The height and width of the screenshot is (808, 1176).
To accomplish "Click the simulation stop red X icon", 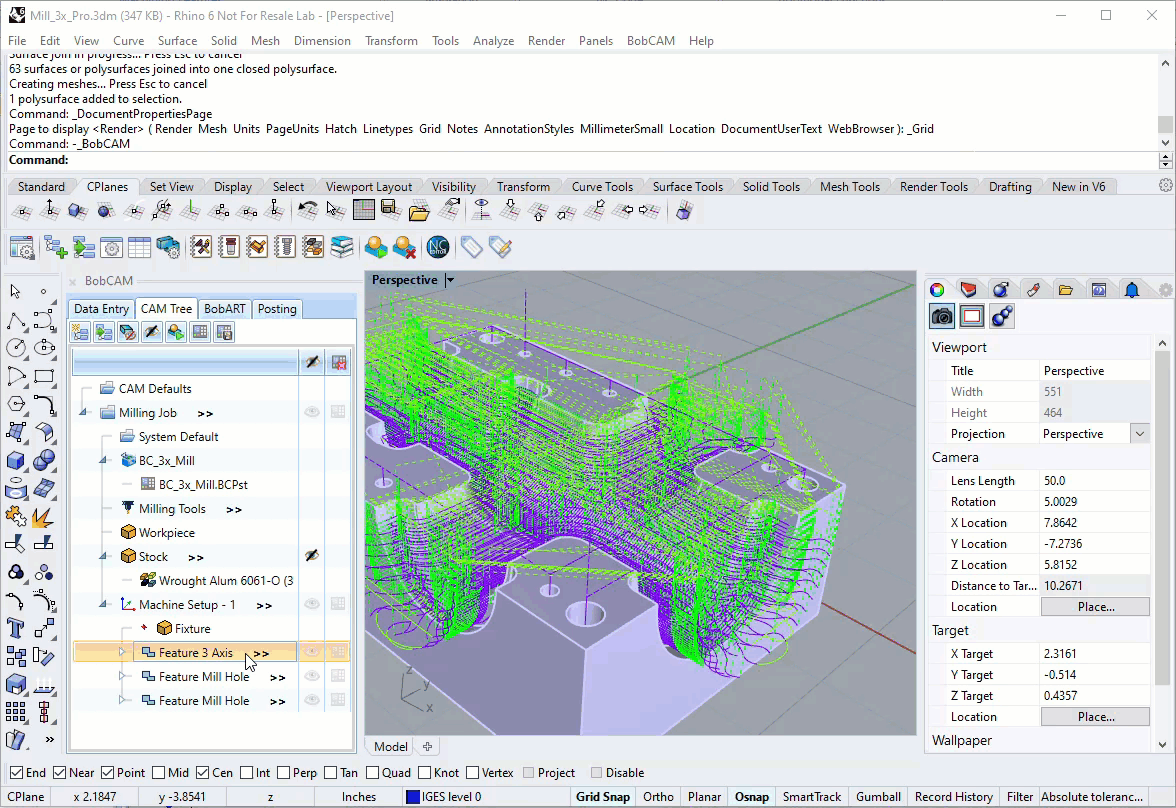I will tap(404, 247).
